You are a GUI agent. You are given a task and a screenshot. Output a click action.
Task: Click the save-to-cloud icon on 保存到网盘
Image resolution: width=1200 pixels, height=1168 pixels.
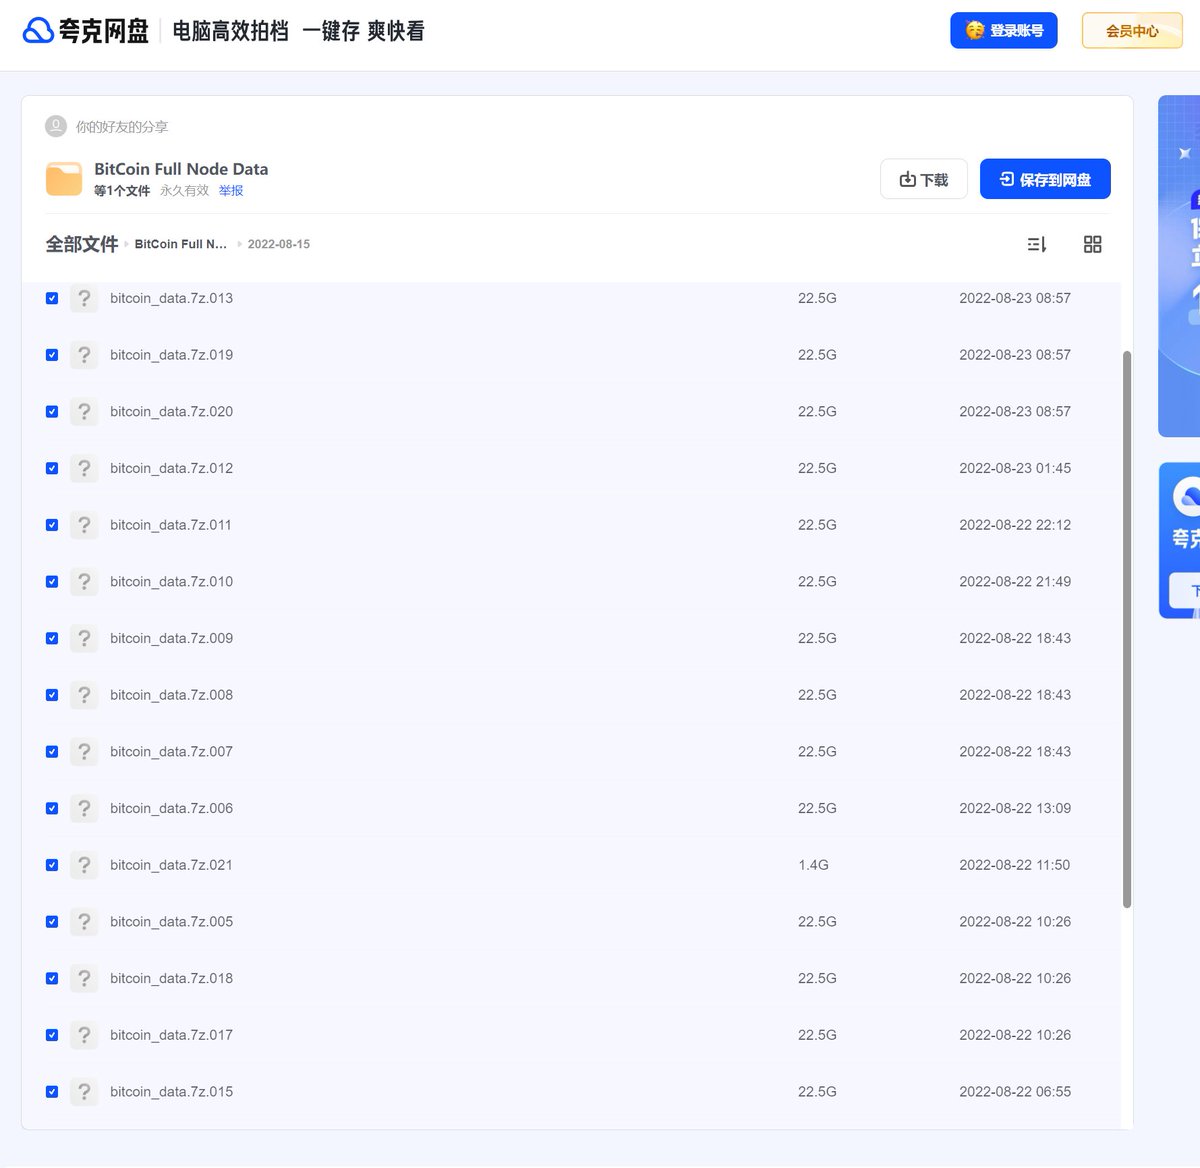tap(1005, 178)
